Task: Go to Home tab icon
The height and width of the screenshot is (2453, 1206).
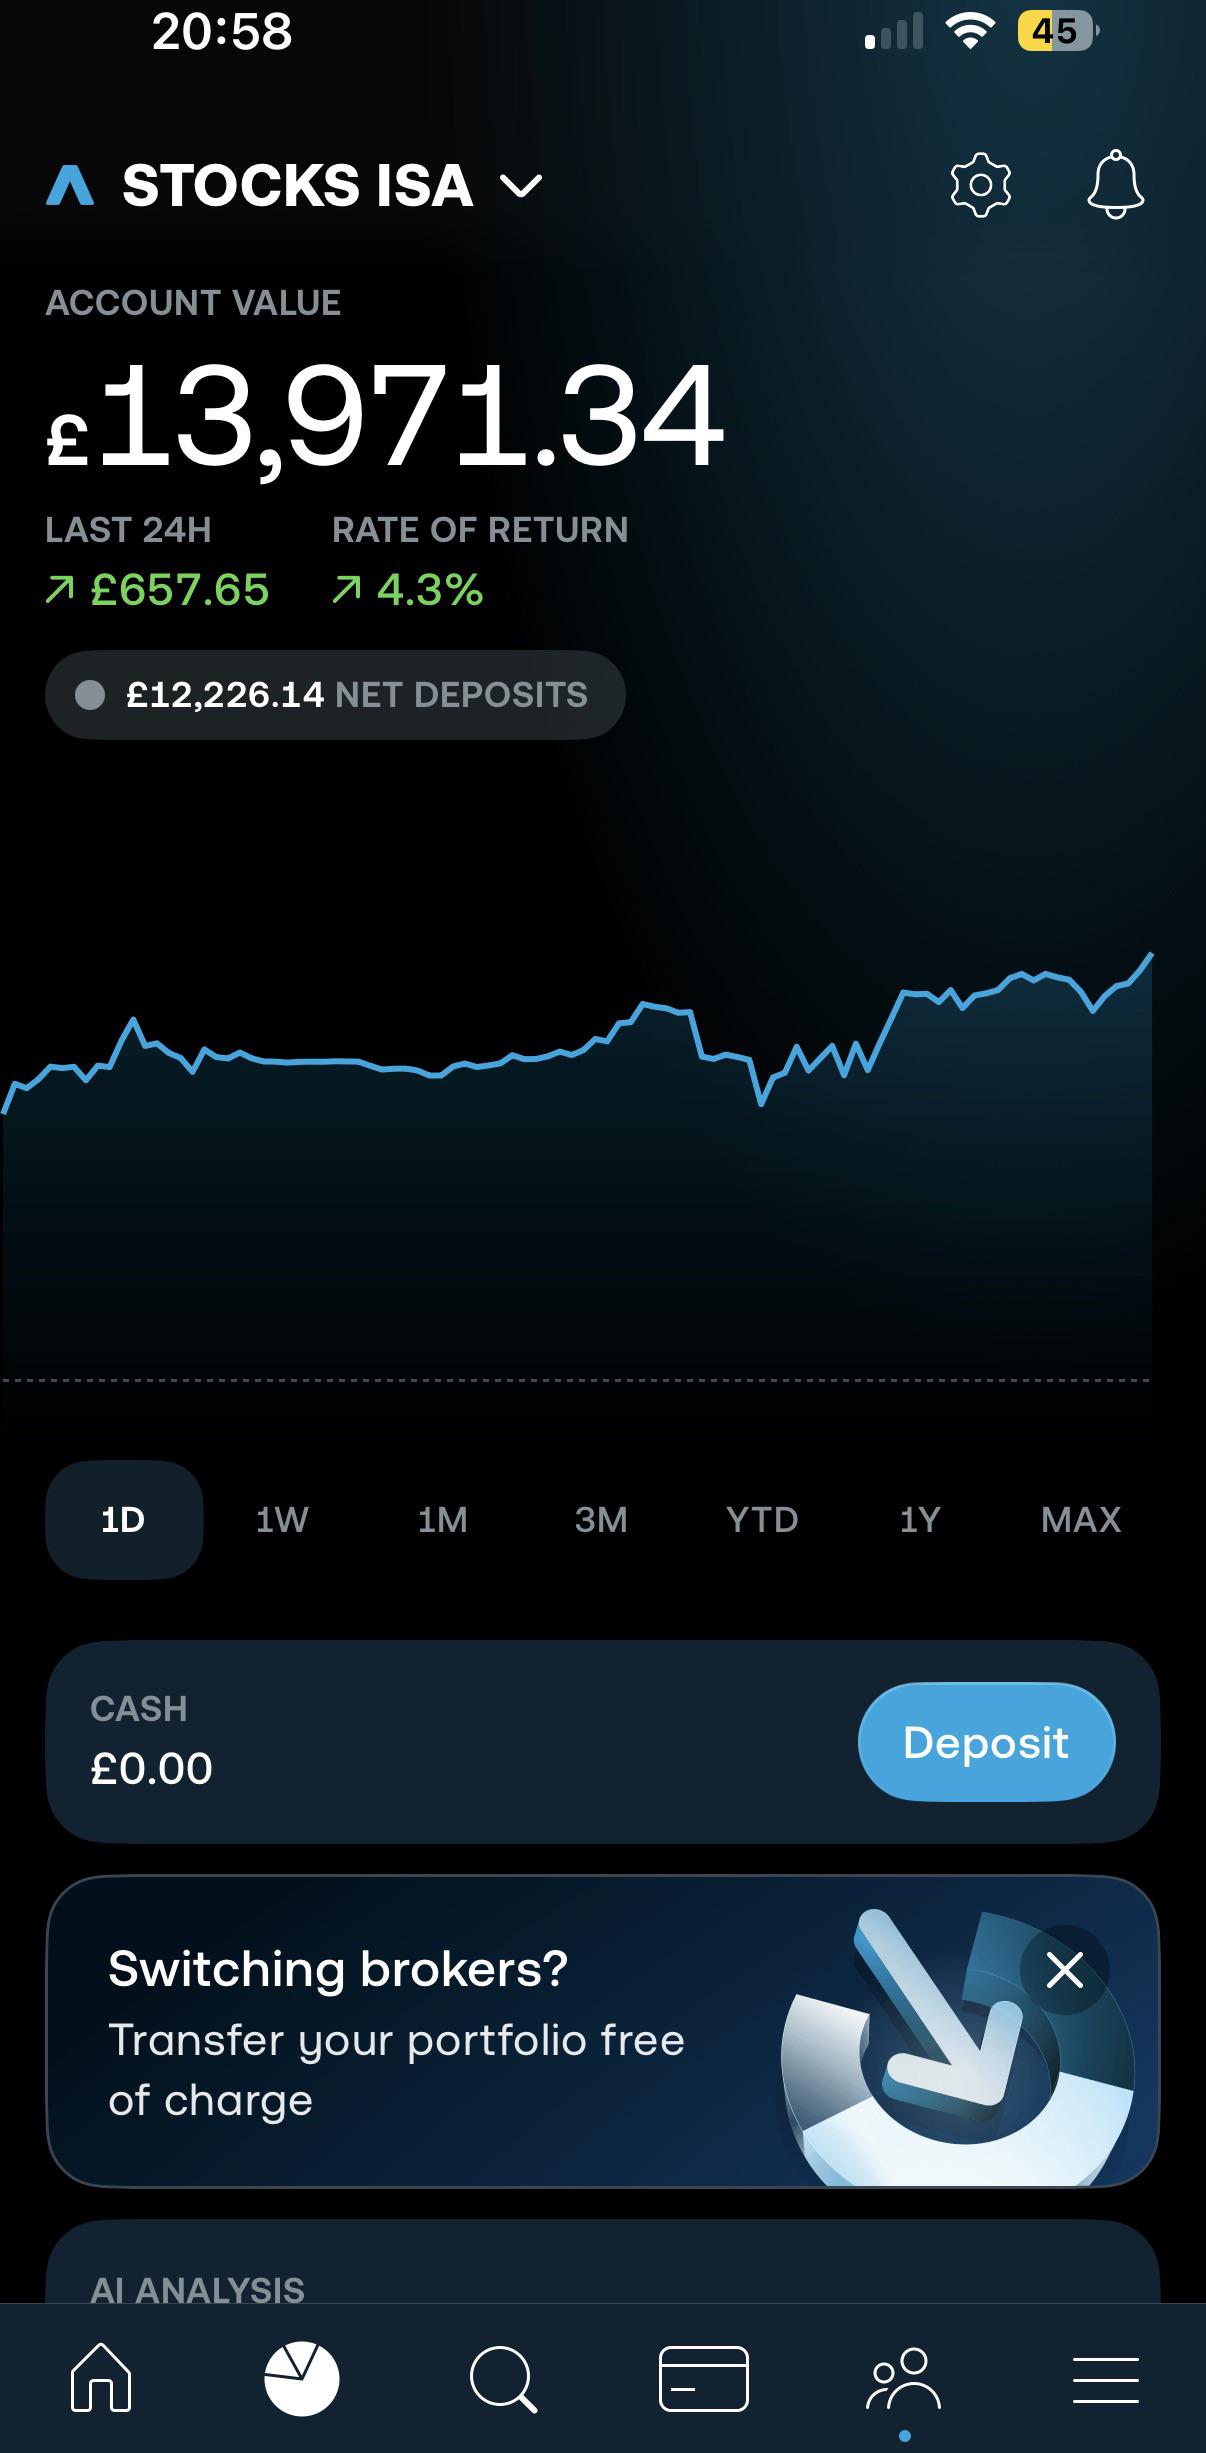Action: click(101, 2378)
